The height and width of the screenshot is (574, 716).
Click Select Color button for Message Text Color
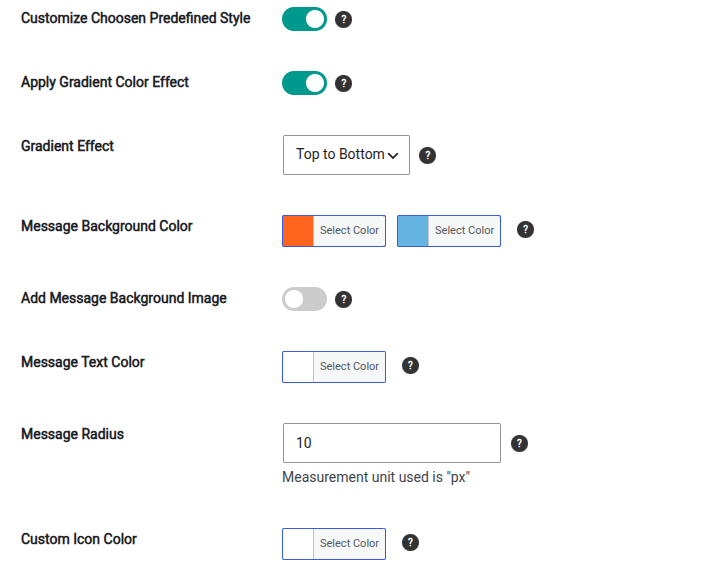coord(349,367)
